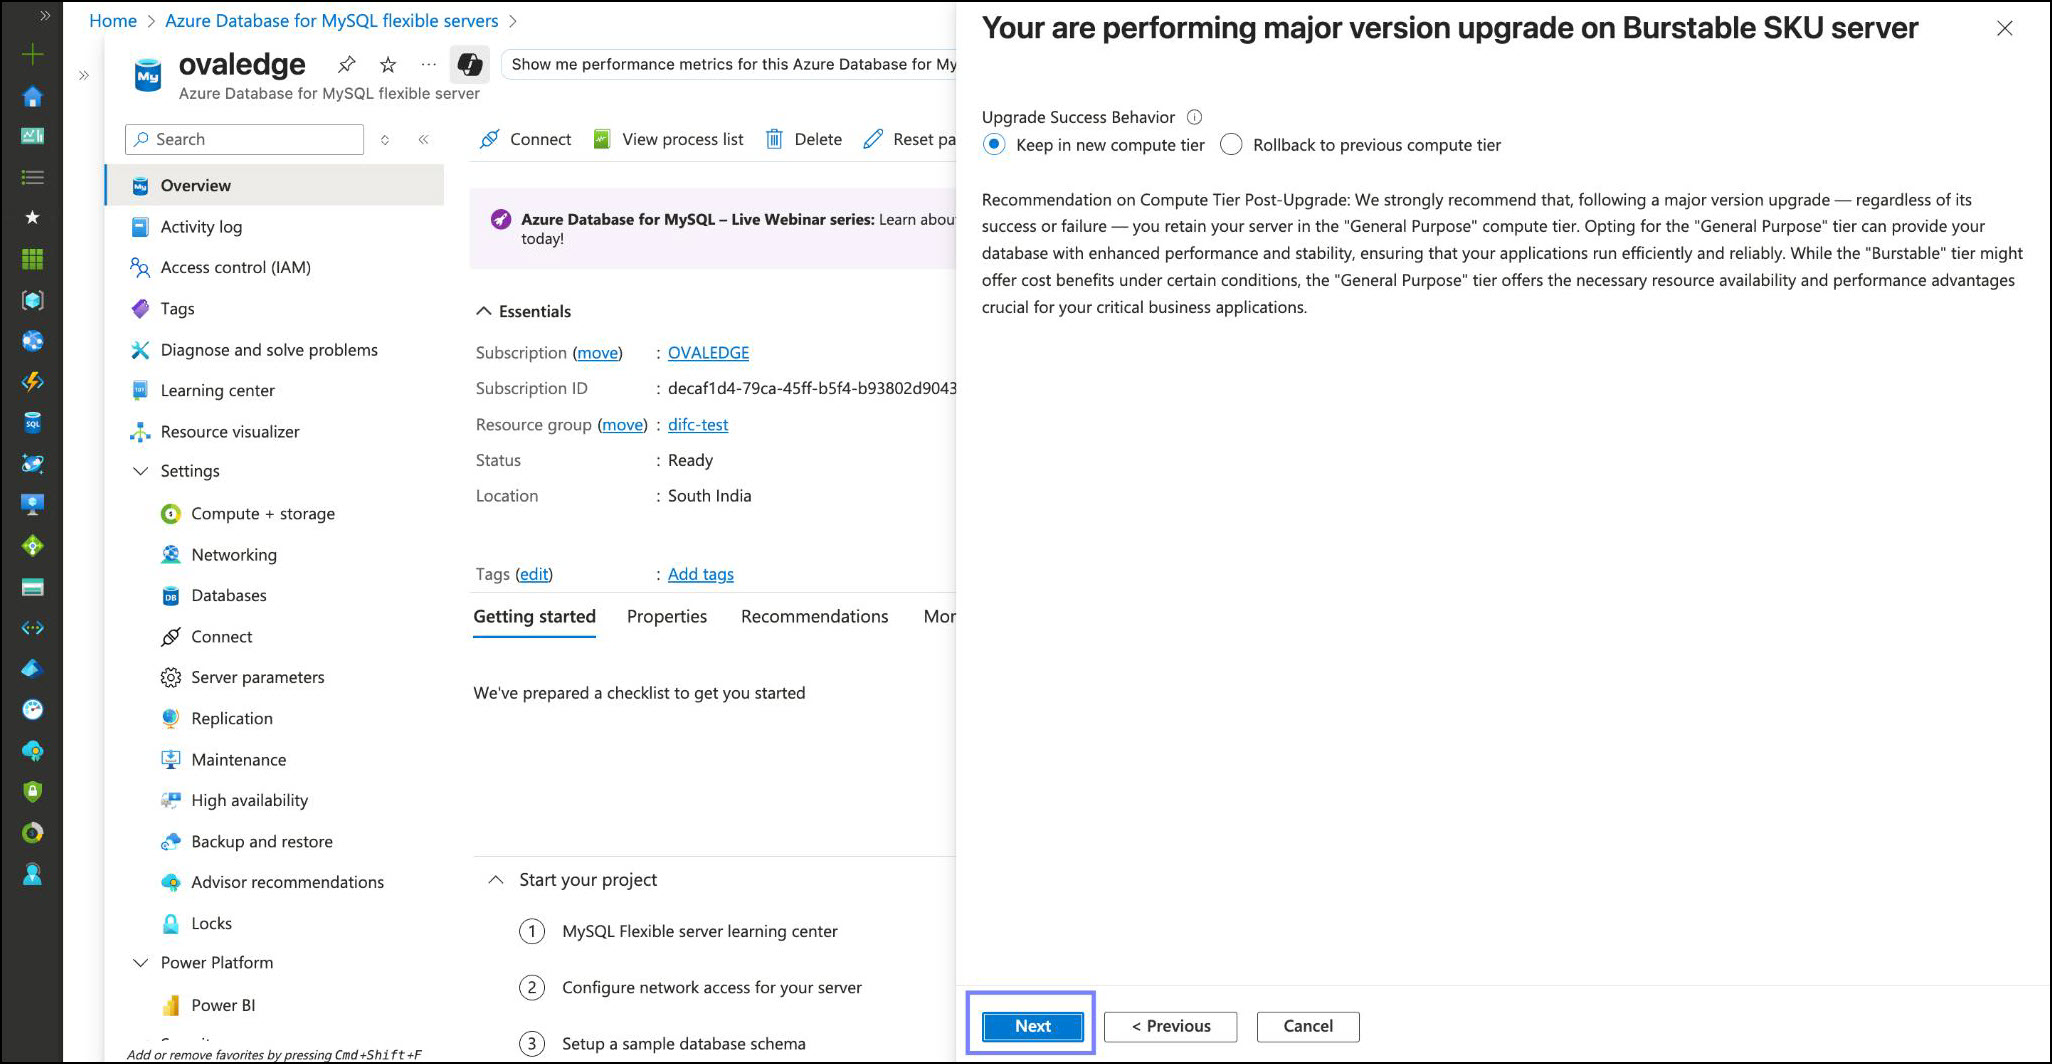
Task: Click the Azure portal home icon in sidebar
Action: click(x=32, y=96)
